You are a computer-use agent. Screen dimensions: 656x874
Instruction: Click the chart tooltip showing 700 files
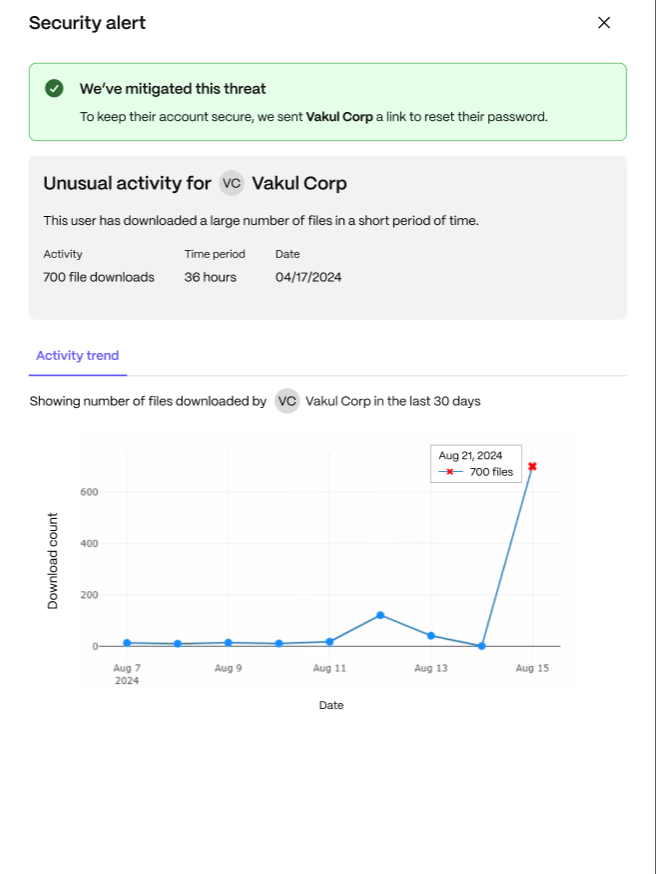pyautogui.click(x=476, y=464)
